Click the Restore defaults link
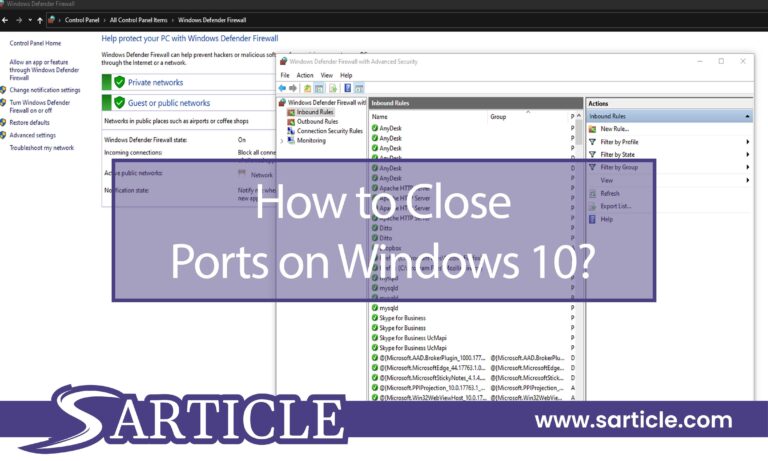Viewport: 768px width, 461px height. click(29, 122)
